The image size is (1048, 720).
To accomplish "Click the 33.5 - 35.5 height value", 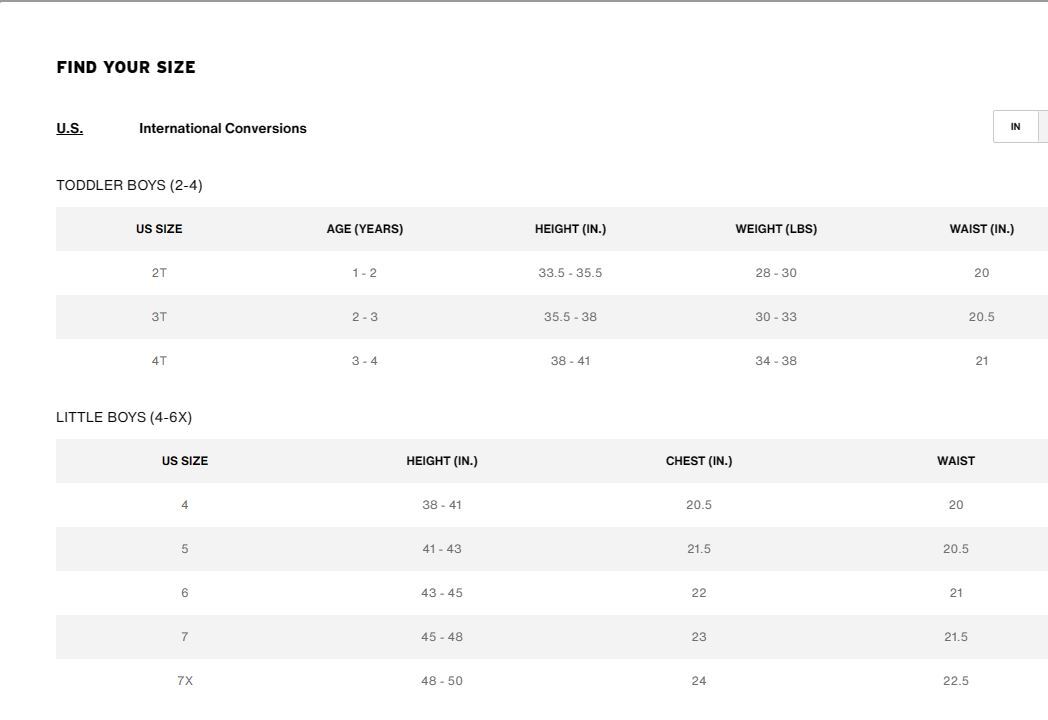I will pos(570,273).
